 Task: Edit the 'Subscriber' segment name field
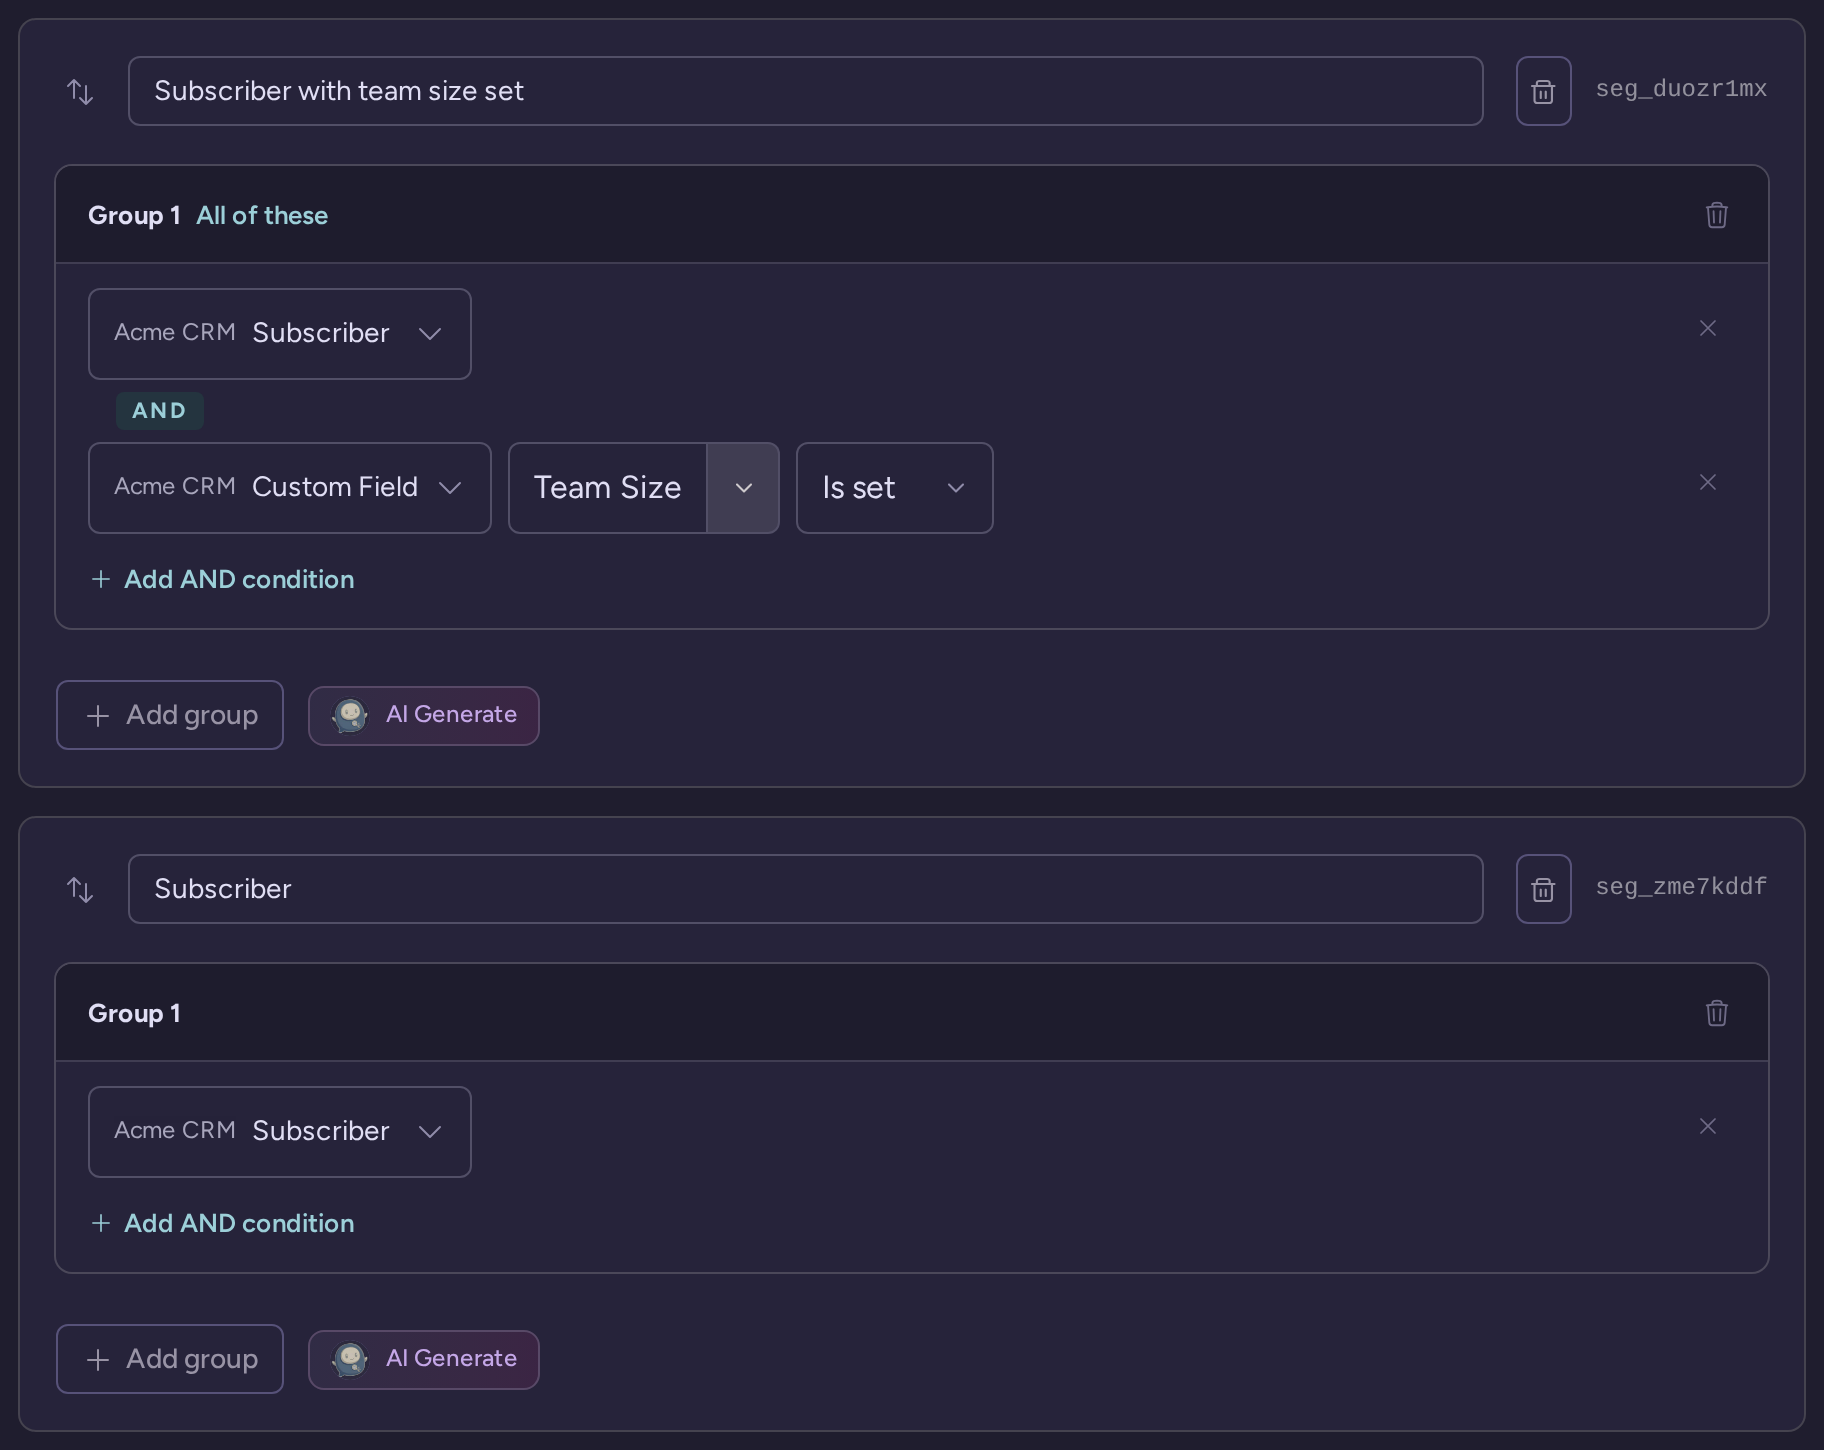(x=805, y=889)
